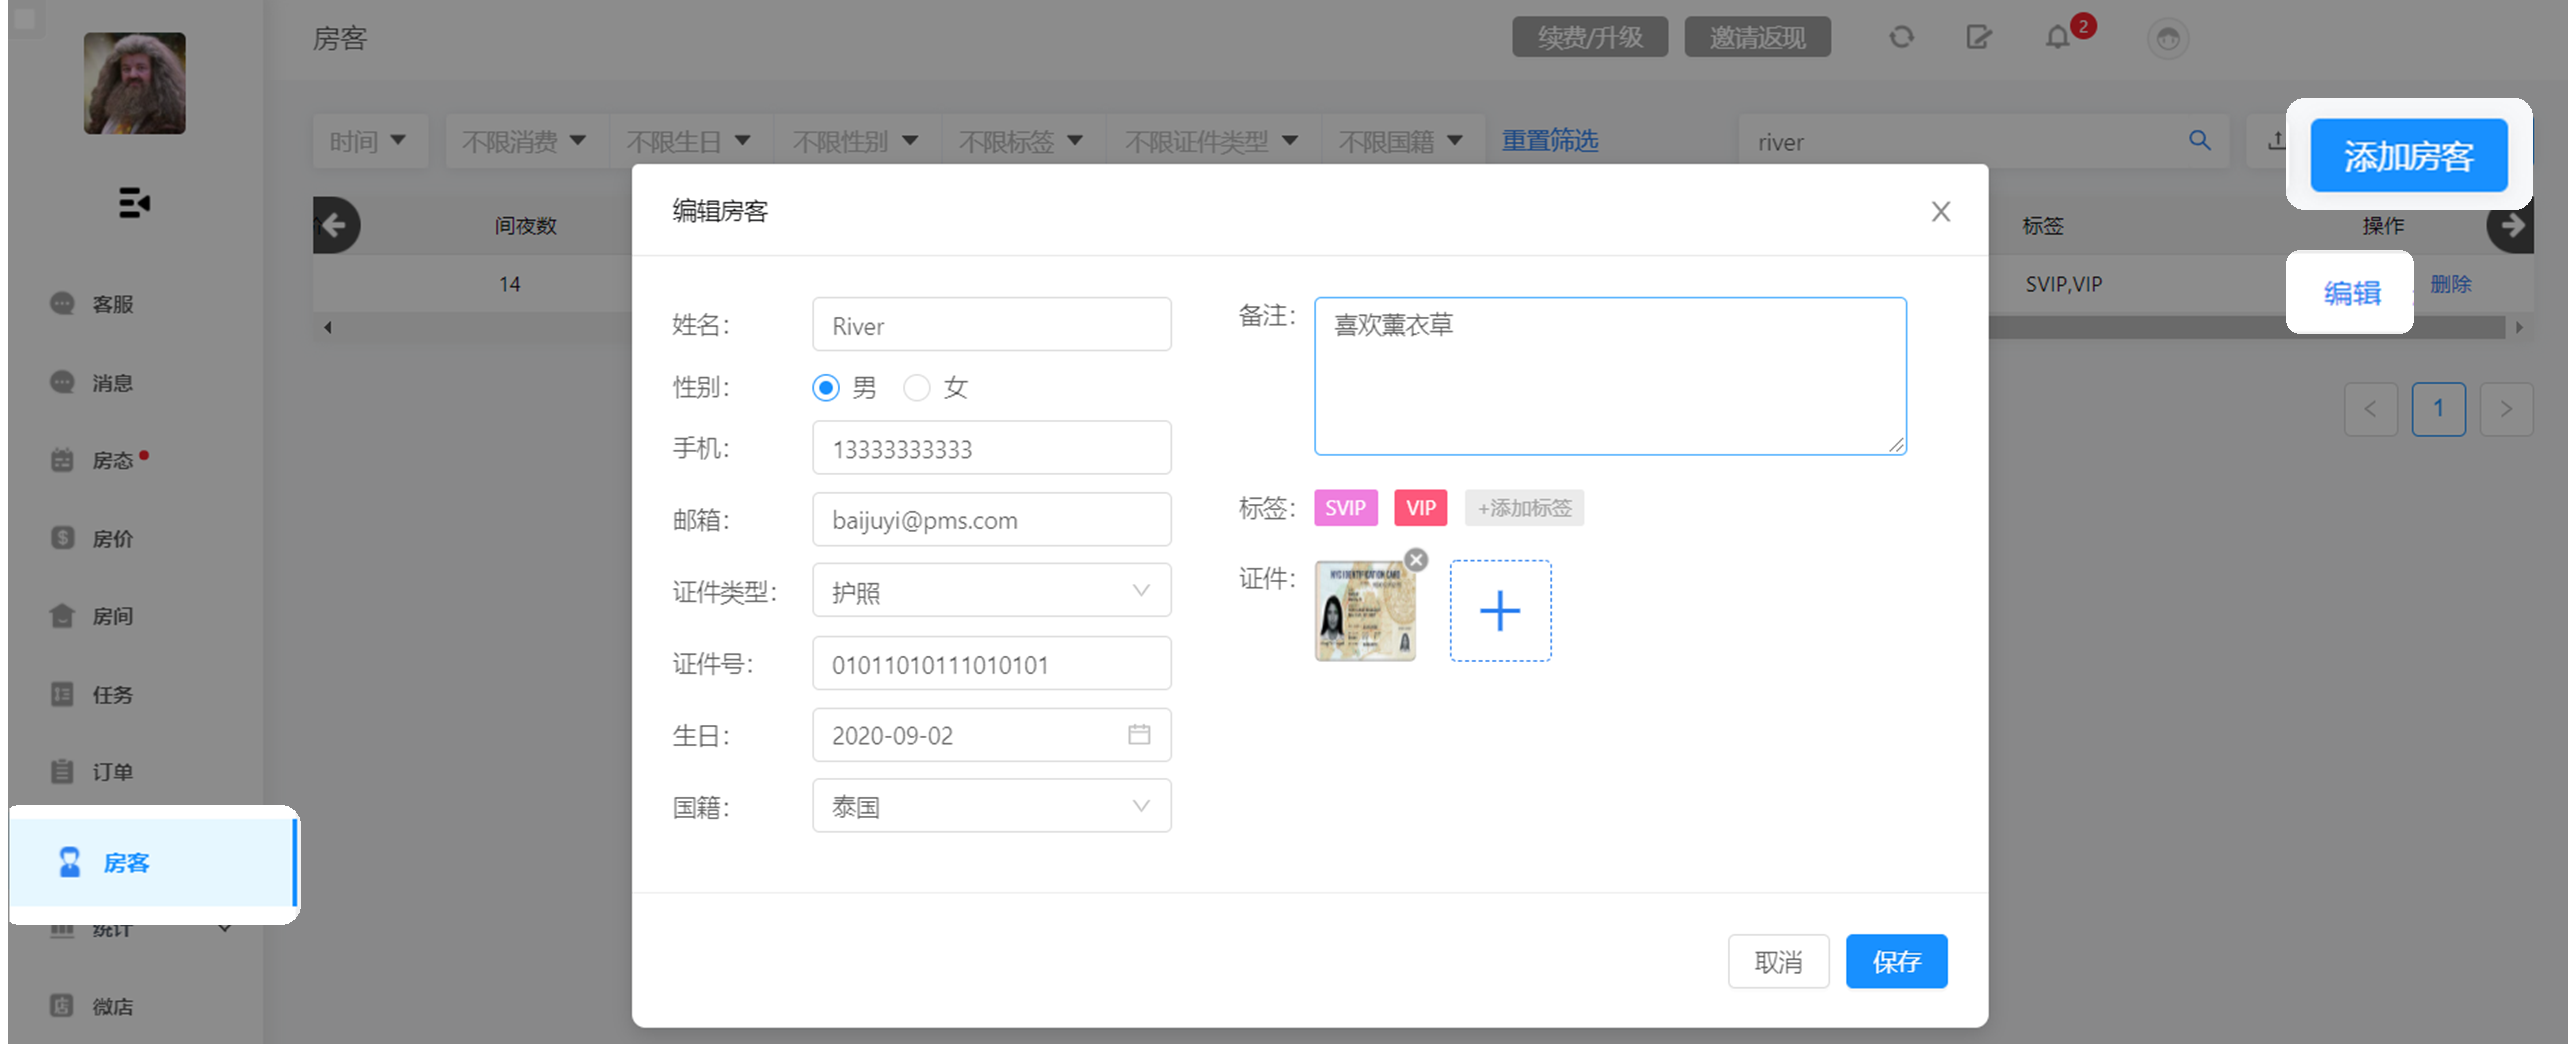
Task: Open the user avatar icon in header
Action: [2168, 38]
